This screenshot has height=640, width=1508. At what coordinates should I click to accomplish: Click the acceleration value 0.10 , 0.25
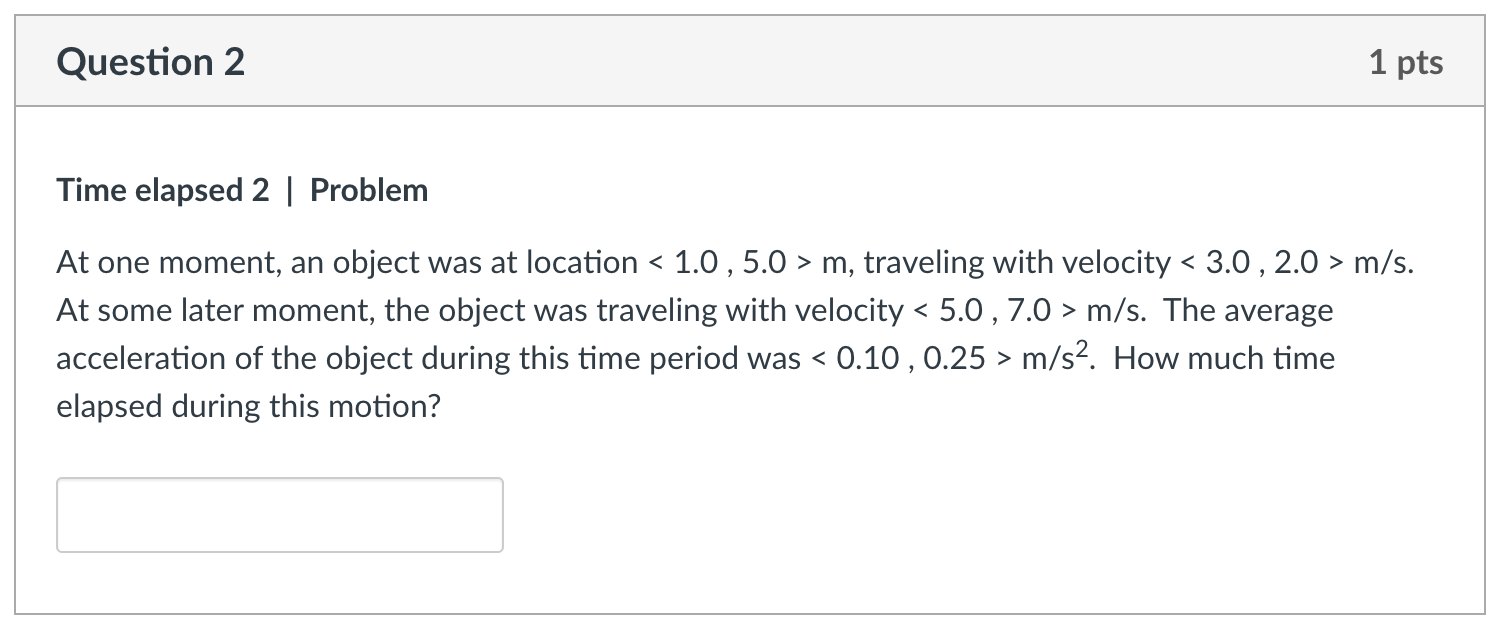pos(906,359)
